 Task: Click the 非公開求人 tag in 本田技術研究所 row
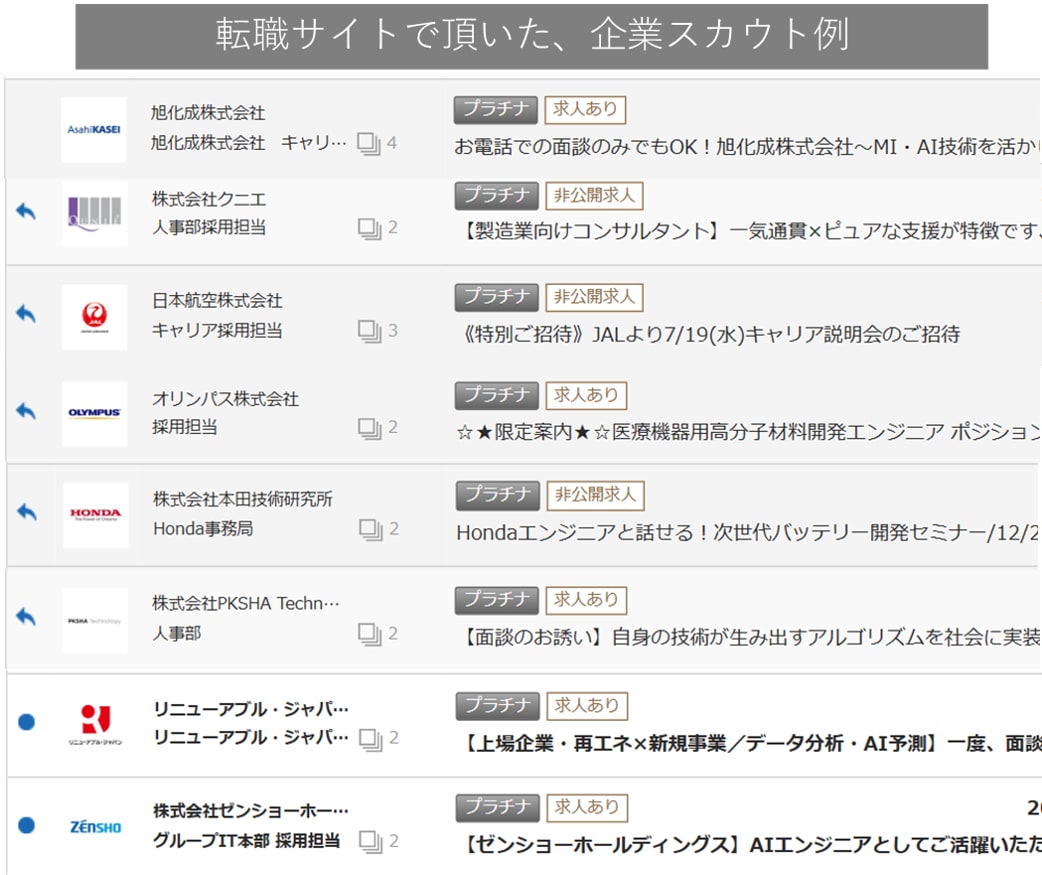click(x=596, y=496)
